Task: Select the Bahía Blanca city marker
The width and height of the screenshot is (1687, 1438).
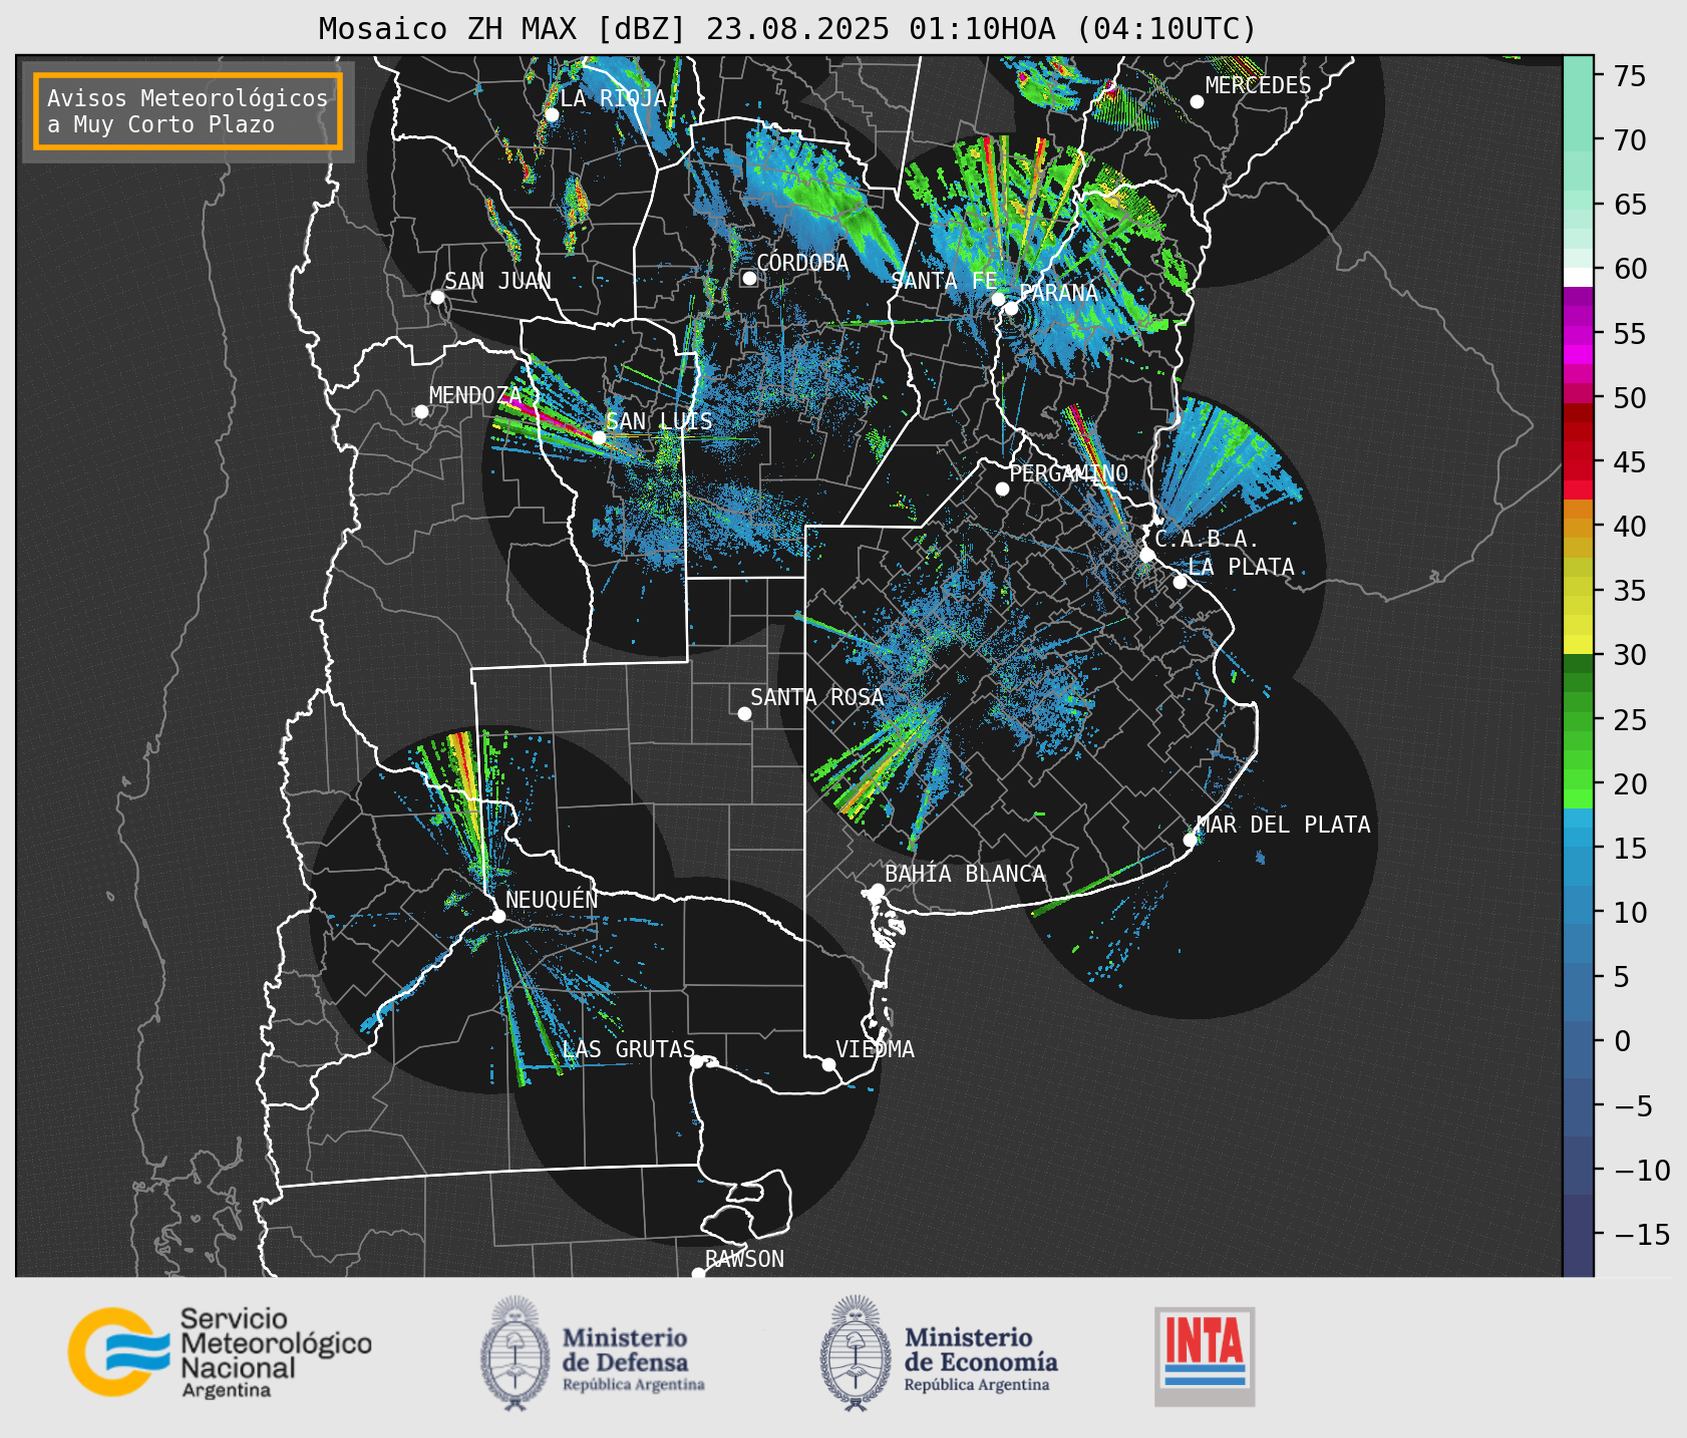Action: pos(877,890)
